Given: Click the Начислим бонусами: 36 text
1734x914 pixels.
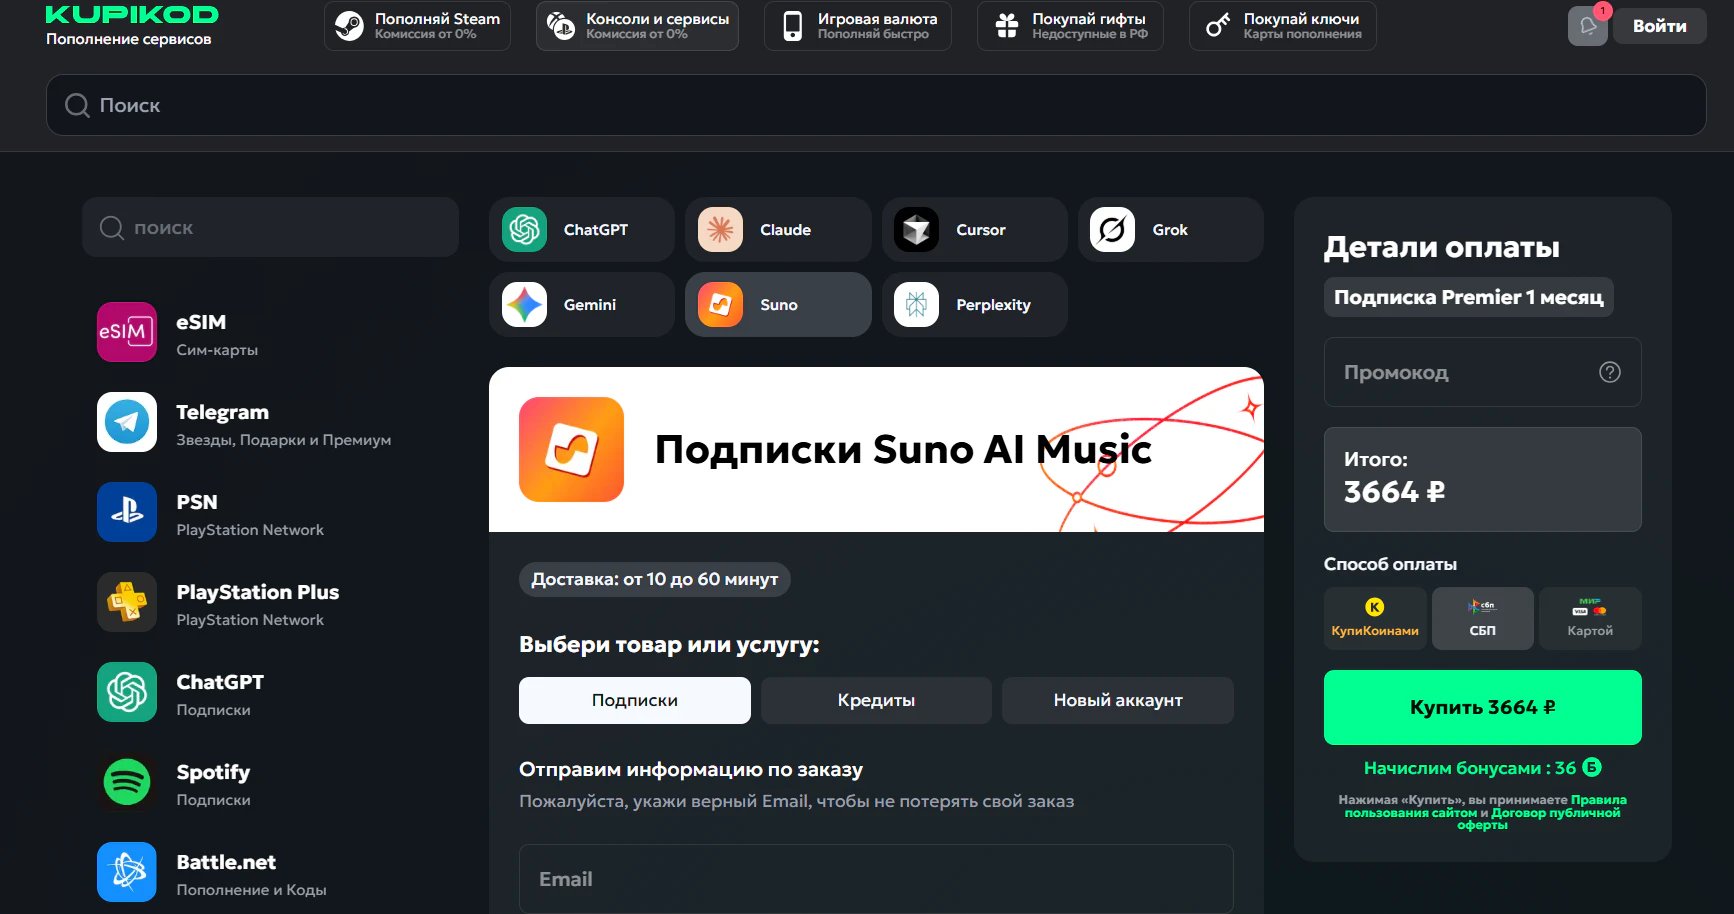Looking at the screenshot, I should click(1483, 768).
